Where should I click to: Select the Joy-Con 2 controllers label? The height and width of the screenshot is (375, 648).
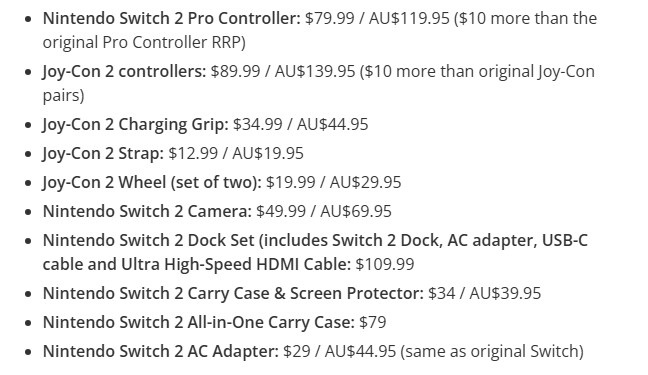click(x=124, y=72)
